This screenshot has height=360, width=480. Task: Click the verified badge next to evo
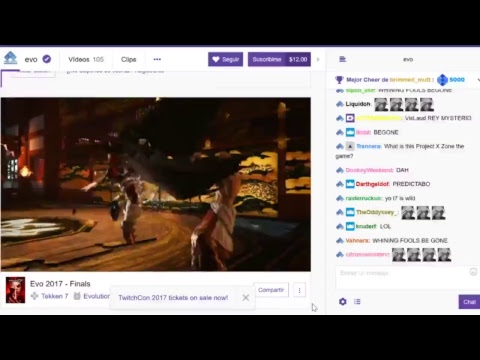47,59
